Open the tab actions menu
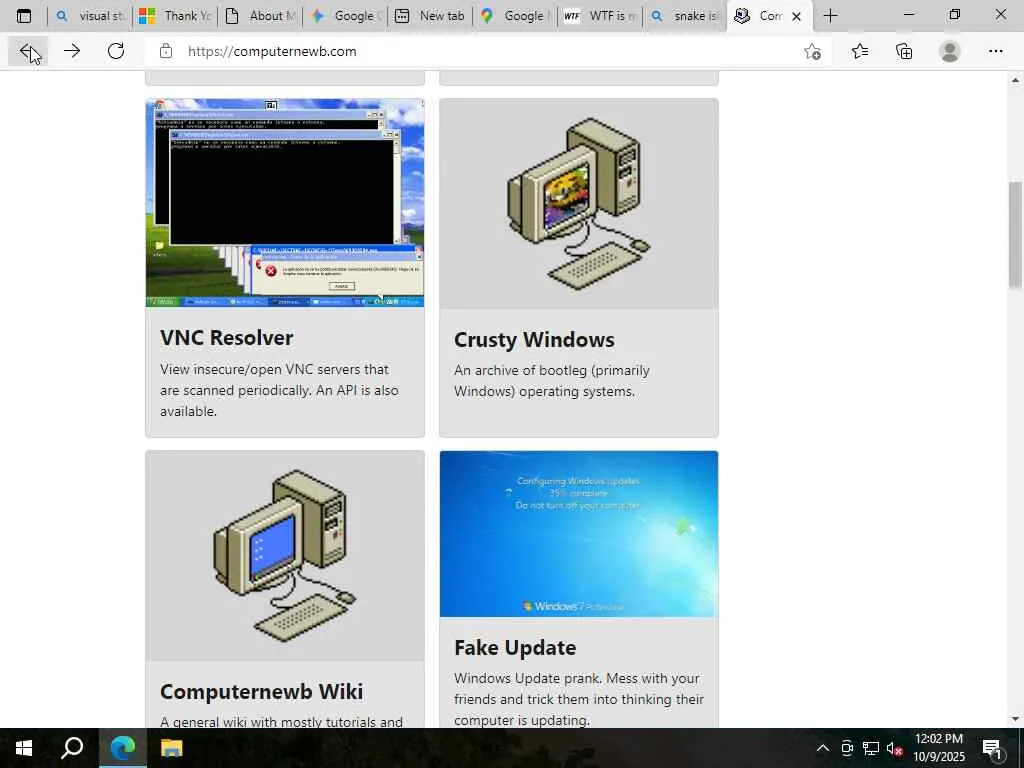This screenshot has width=1024, height=768. (x=24, y=16)
